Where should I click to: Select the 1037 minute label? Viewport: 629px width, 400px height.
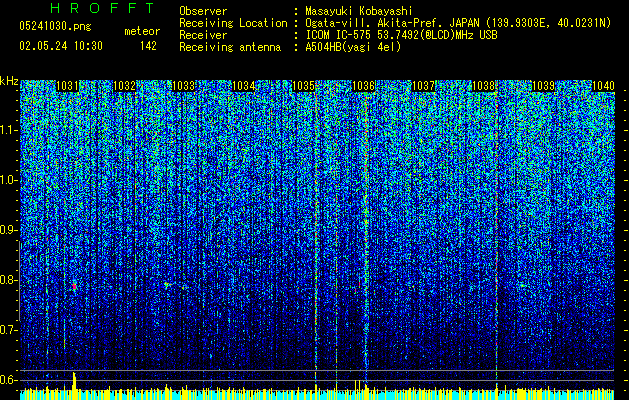click(424, 86)
